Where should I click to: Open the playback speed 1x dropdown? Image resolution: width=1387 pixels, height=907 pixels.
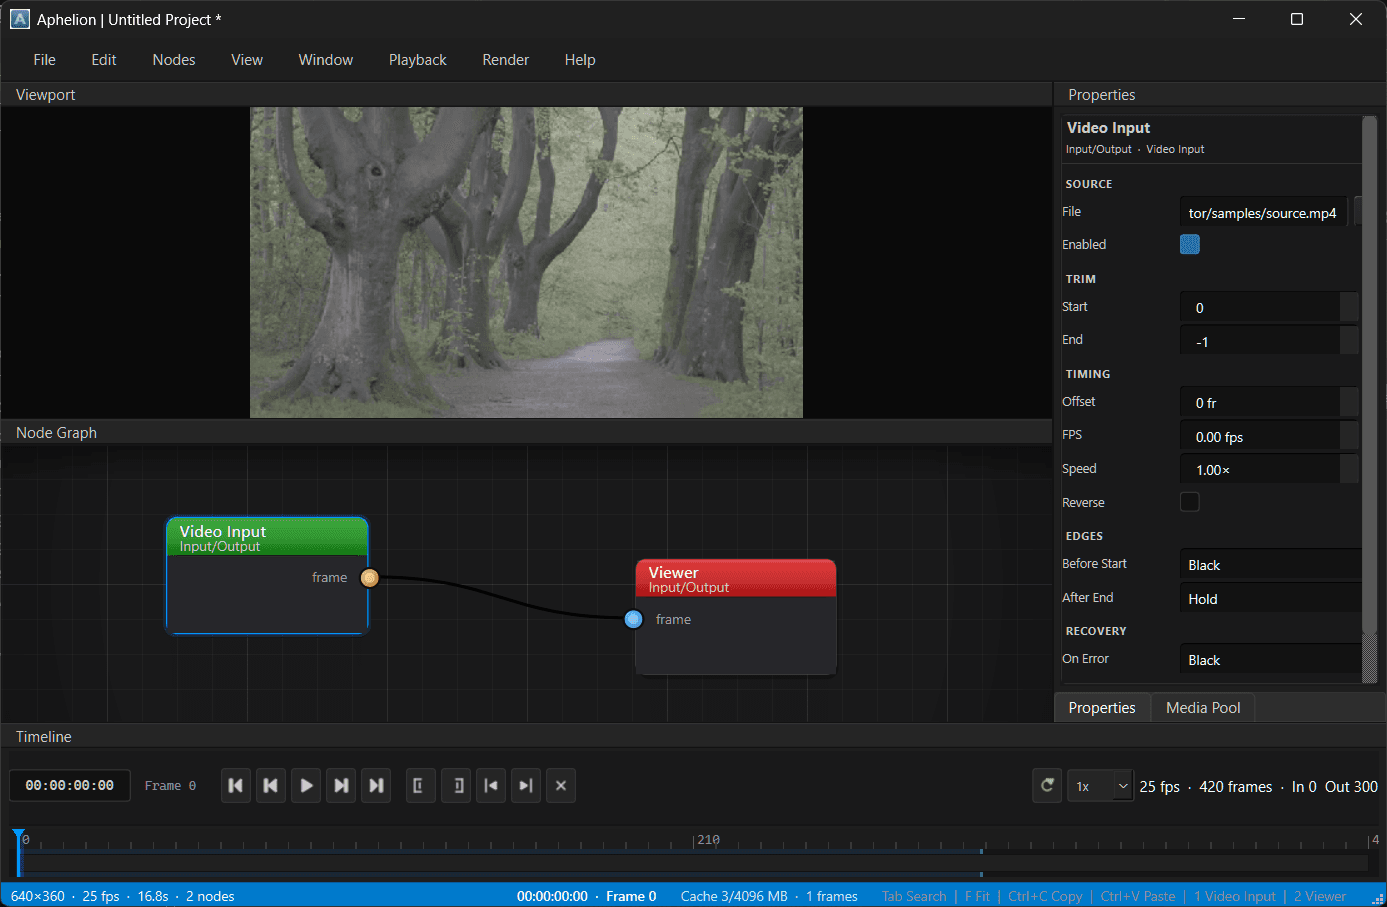tap(1100, 786)
